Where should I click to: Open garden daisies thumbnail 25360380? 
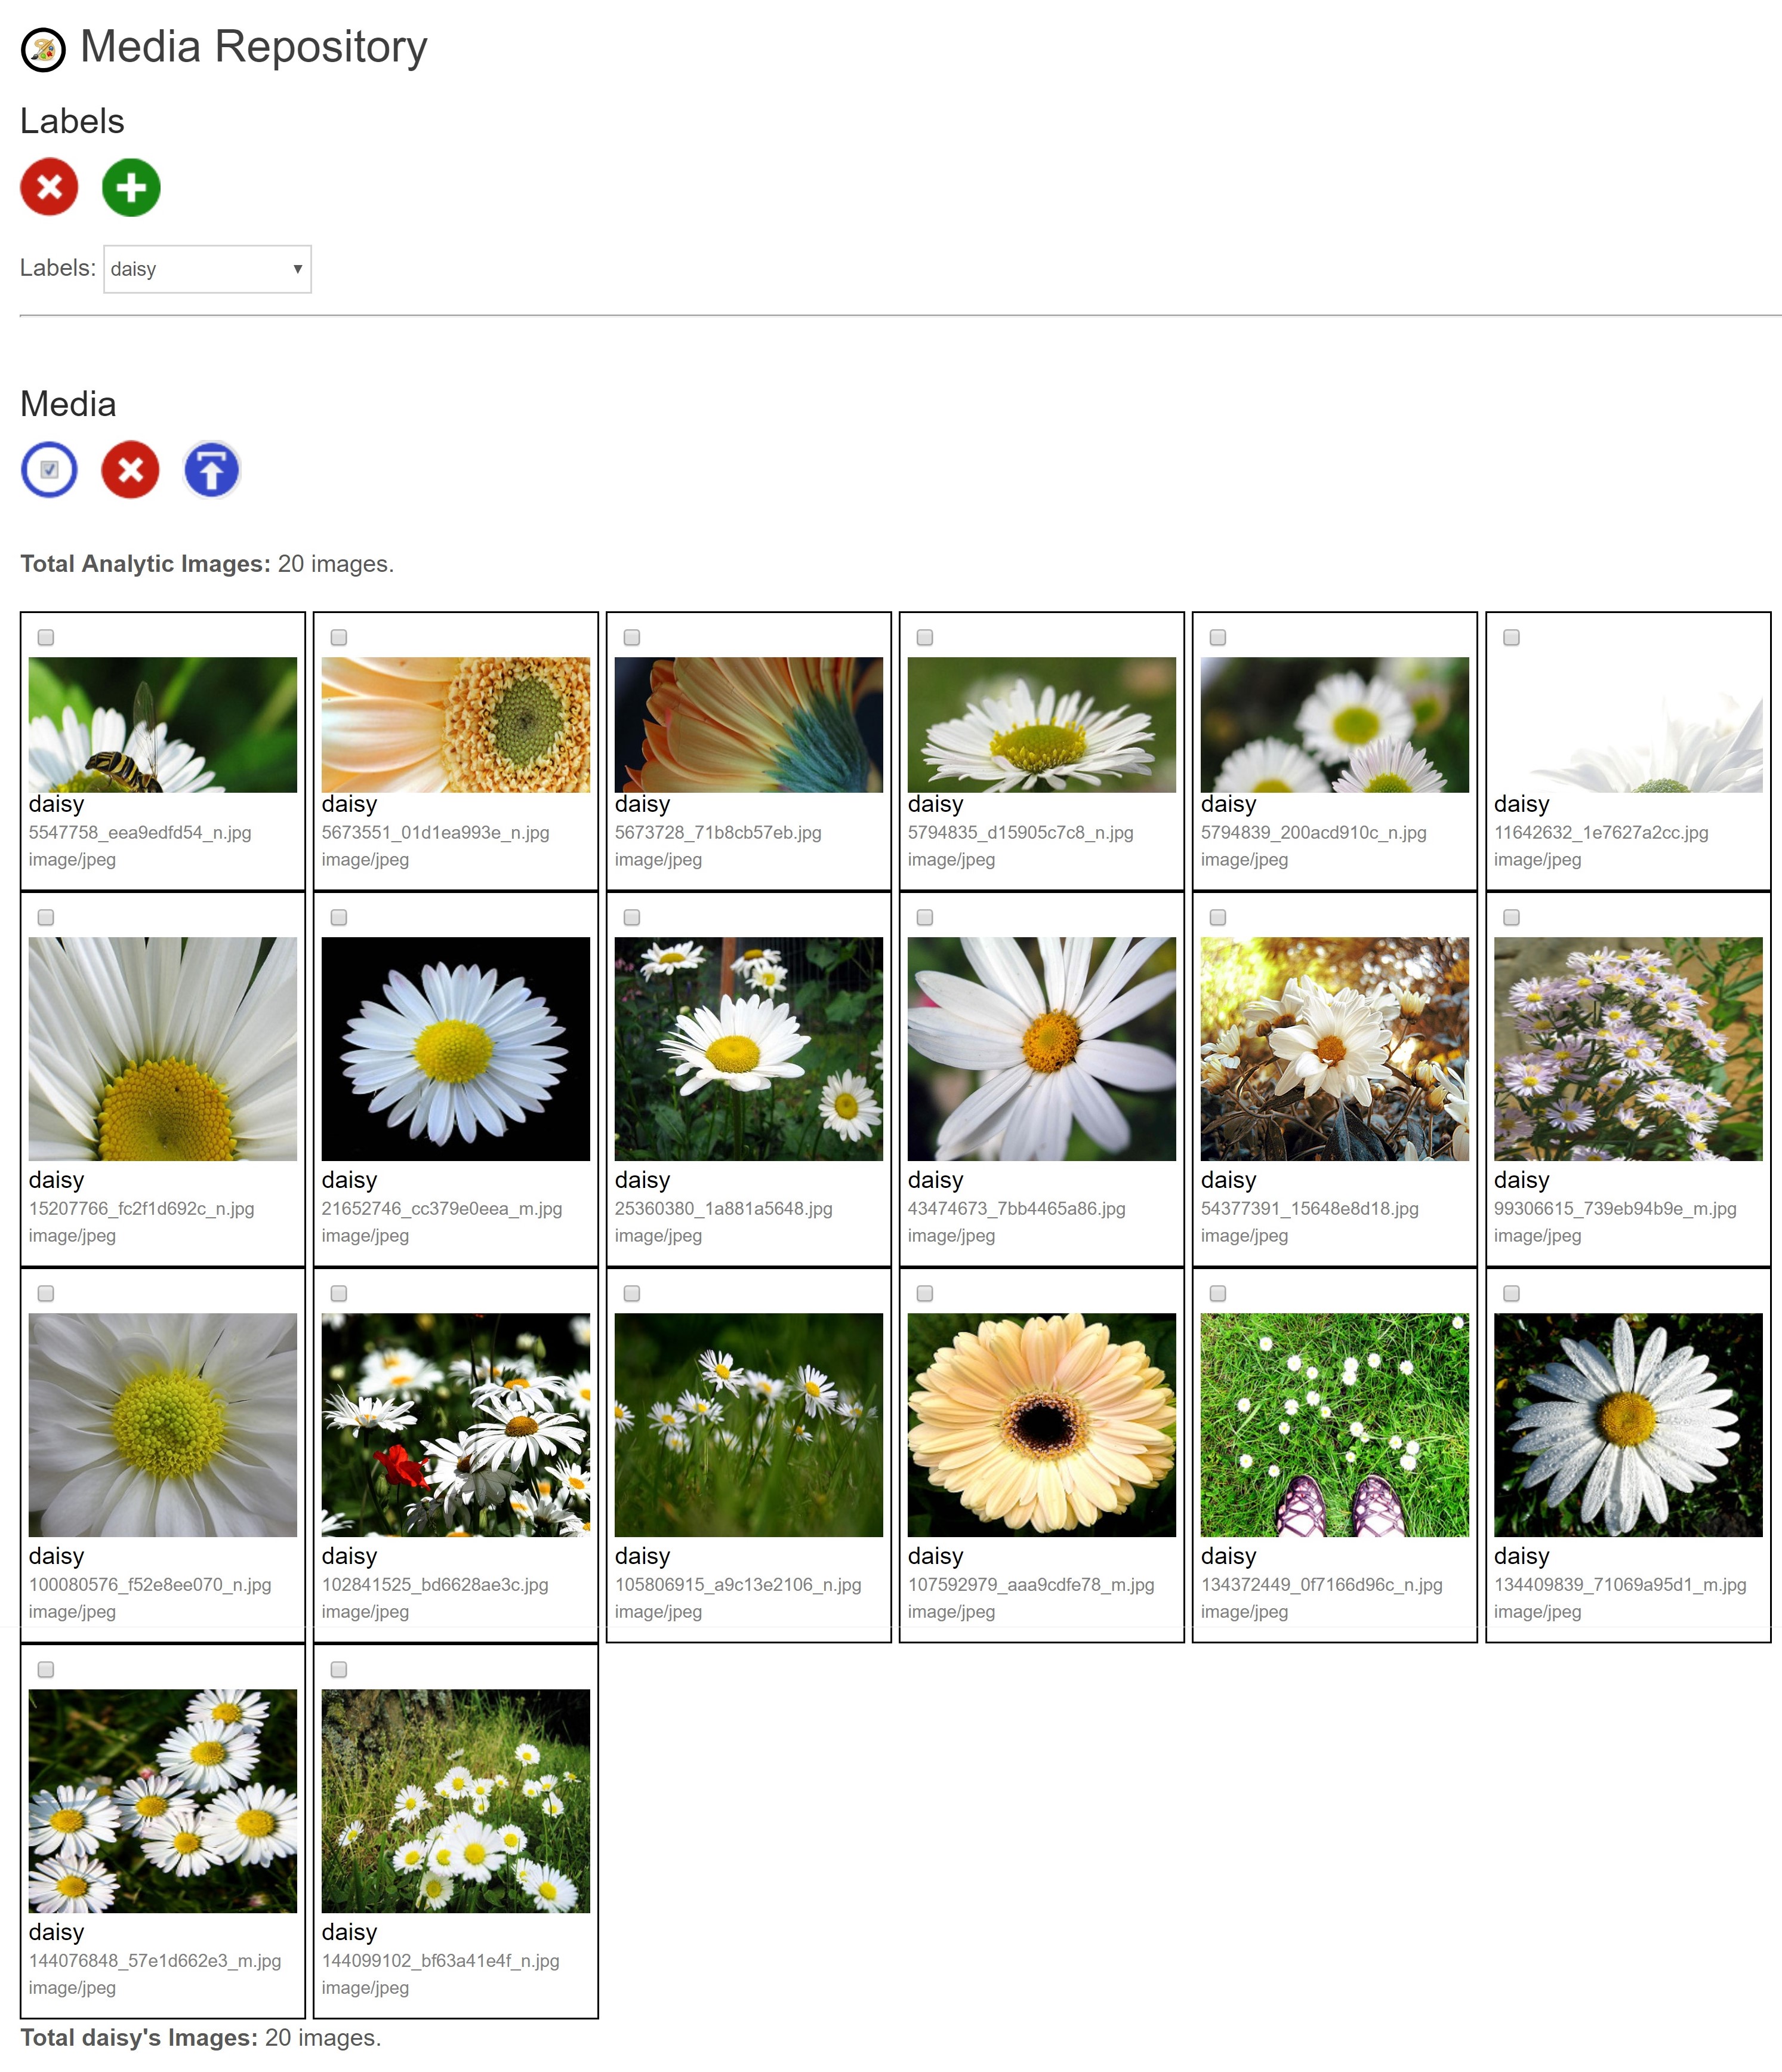point(749,1049)
